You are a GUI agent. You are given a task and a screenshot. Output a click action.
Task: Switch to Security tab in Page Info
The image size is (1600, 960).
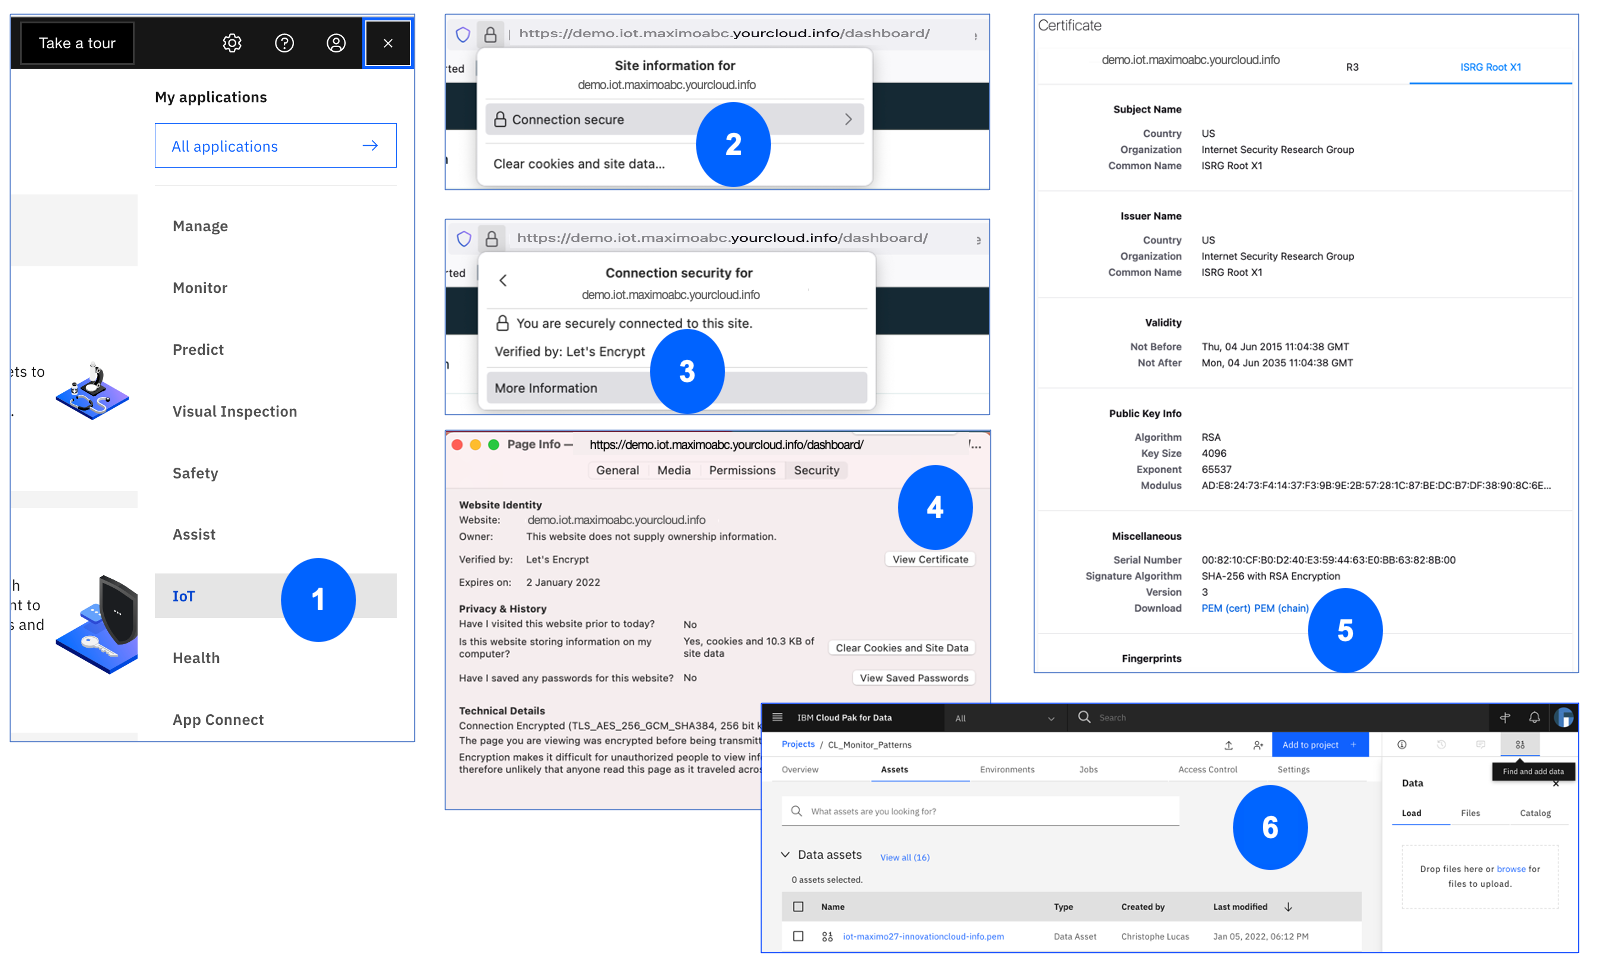(x=817, y=470)
